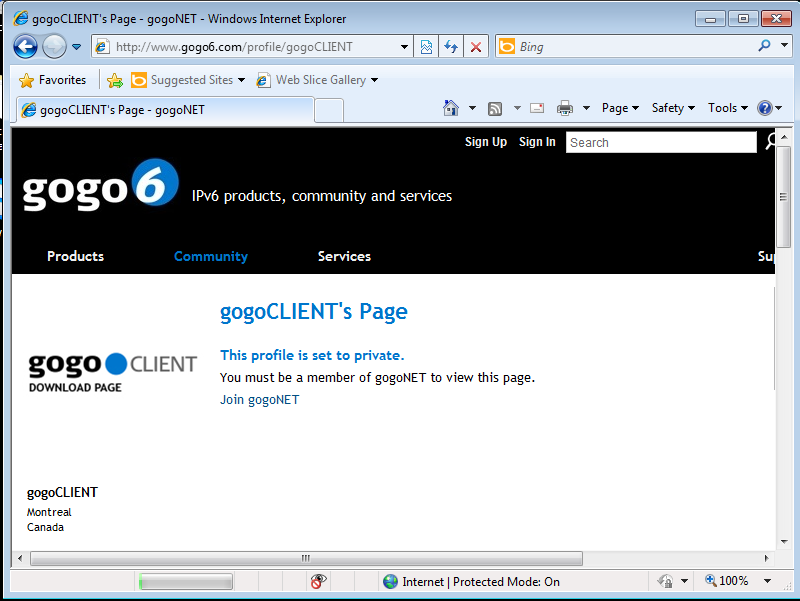Viewport: 800px width, 601px height.
Task: Expand the Home button dropdown arrow
Action: 472,108
